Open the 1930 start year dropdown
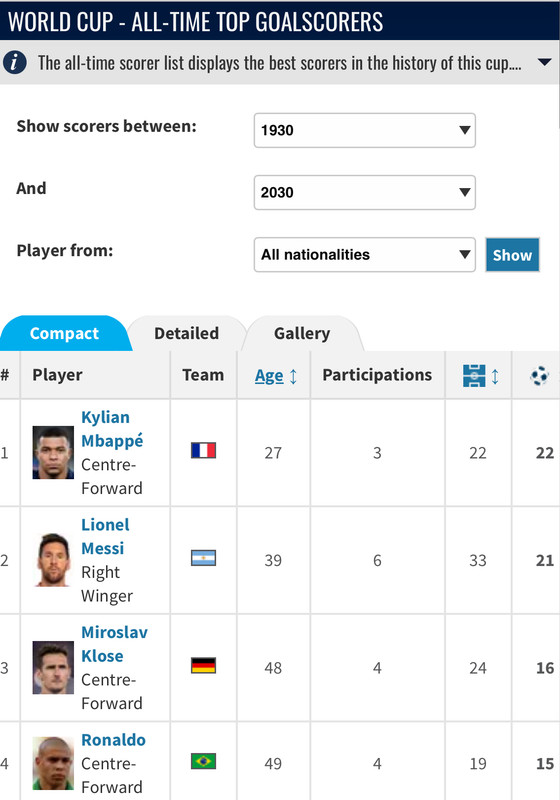 point(365,130)
